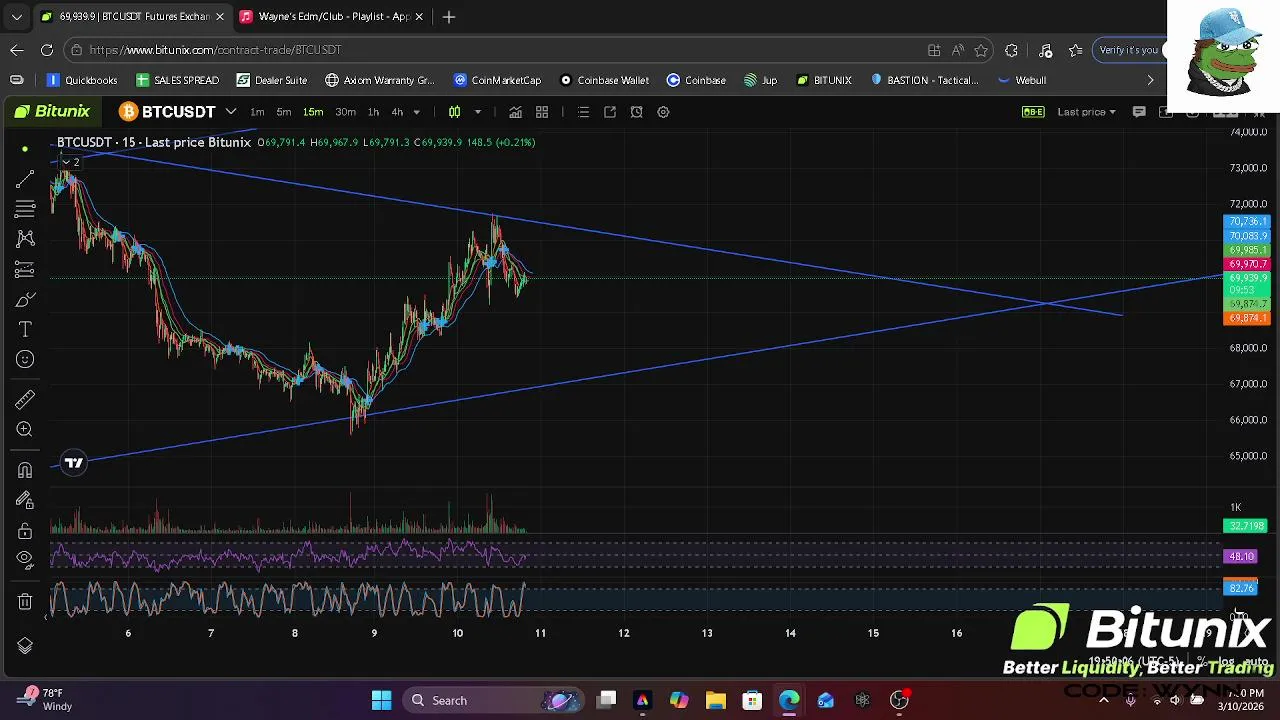This screenshot has height=720, width=1280.
Task: Pick the Text annotation tool
Action: (25, 329)
